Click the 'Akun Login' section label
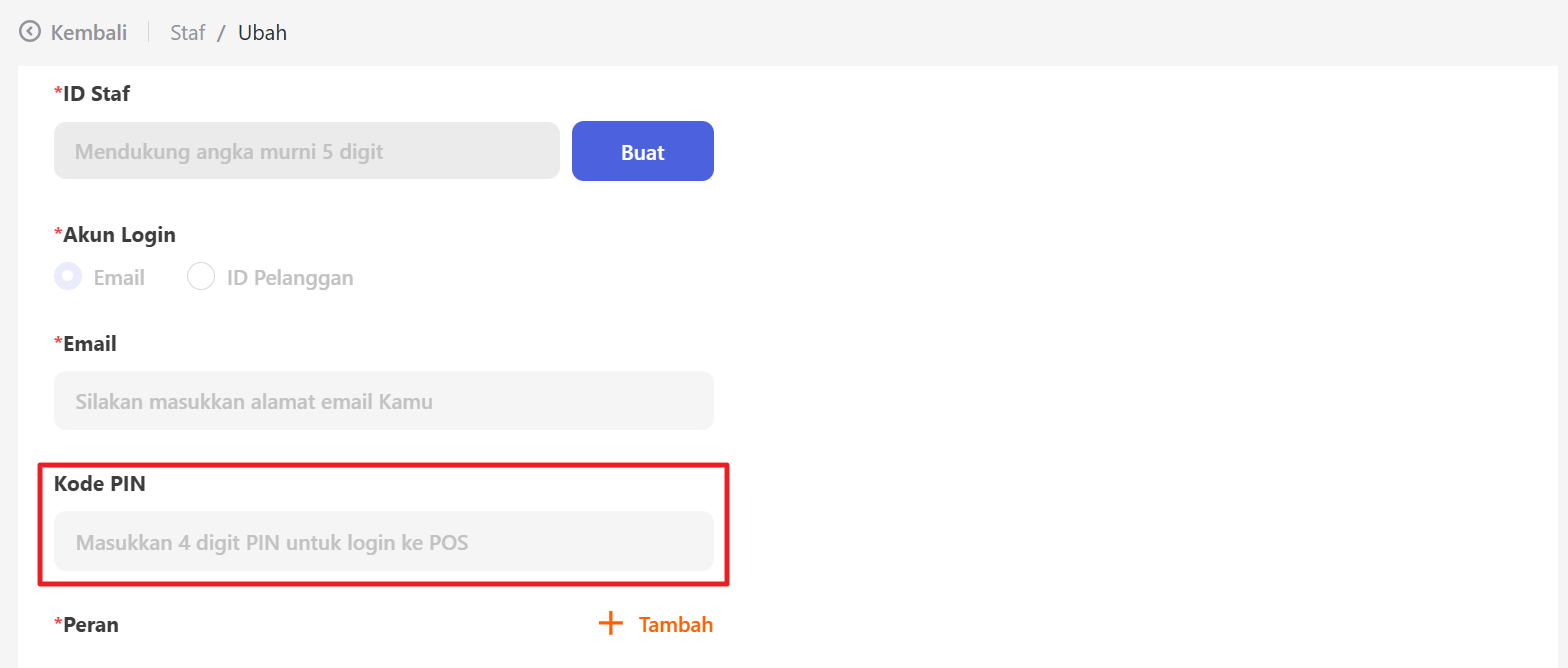1568x668 pixels. 119,235
